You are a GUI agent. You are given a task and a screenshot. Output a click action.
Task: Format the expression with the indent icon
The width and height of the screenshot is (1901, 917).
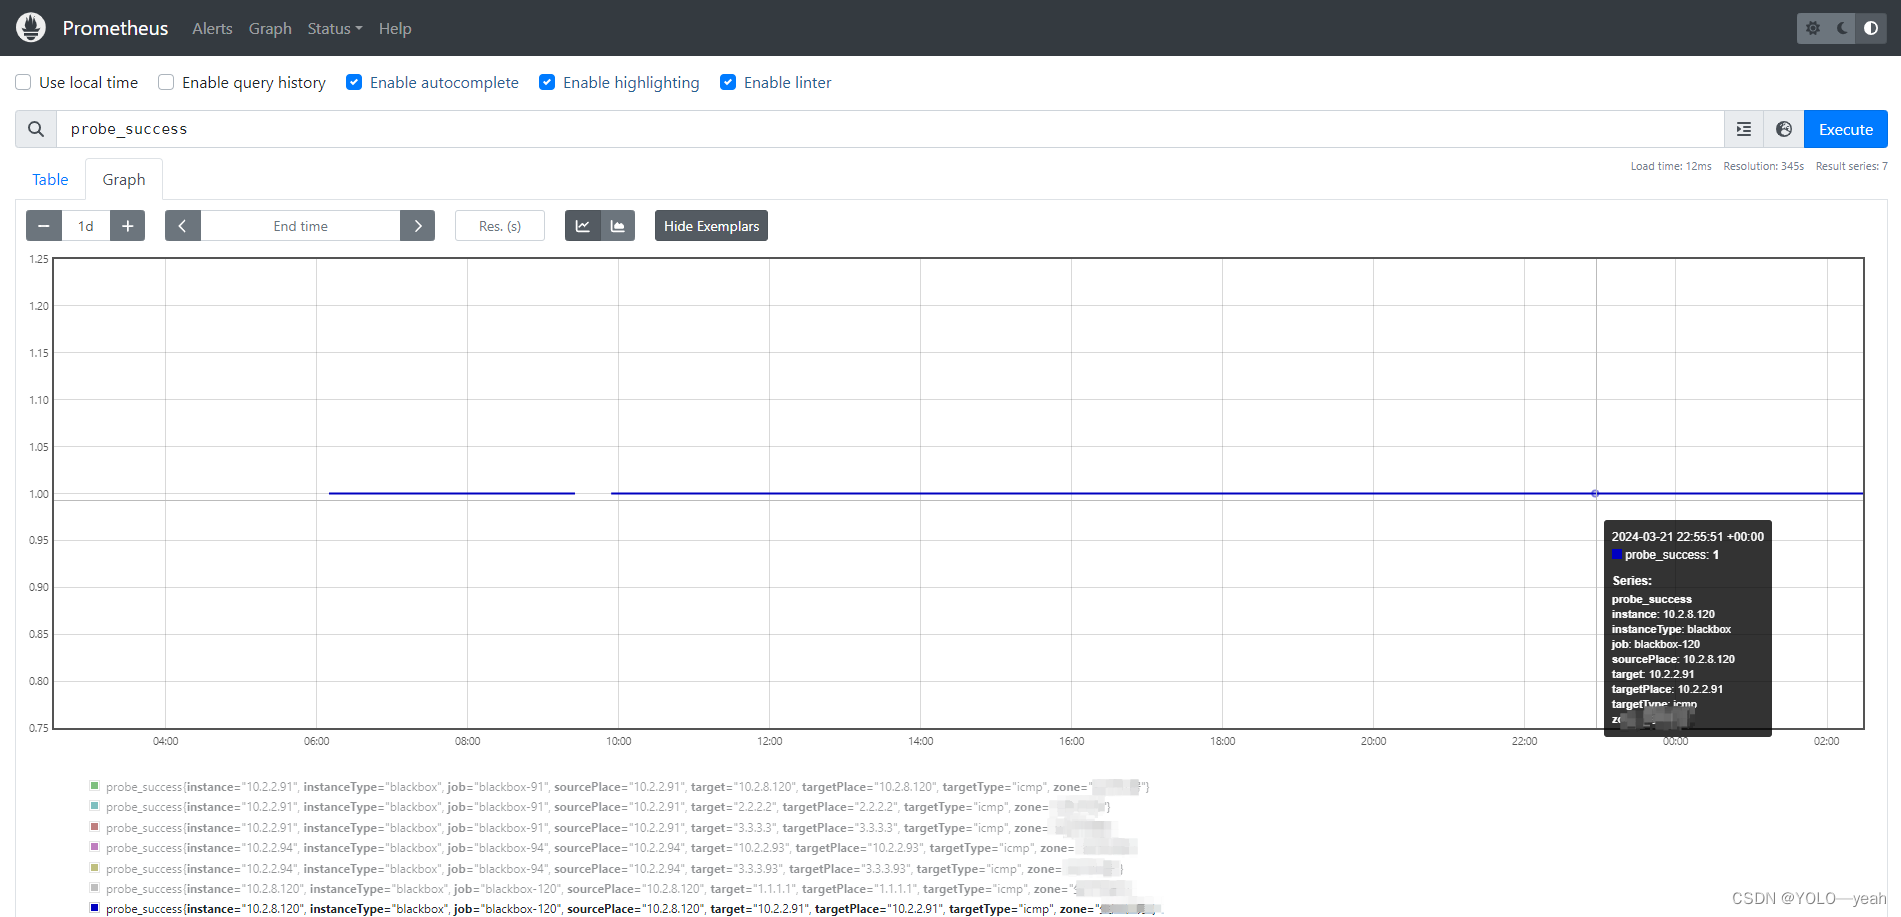click(x=1744, y=129)
